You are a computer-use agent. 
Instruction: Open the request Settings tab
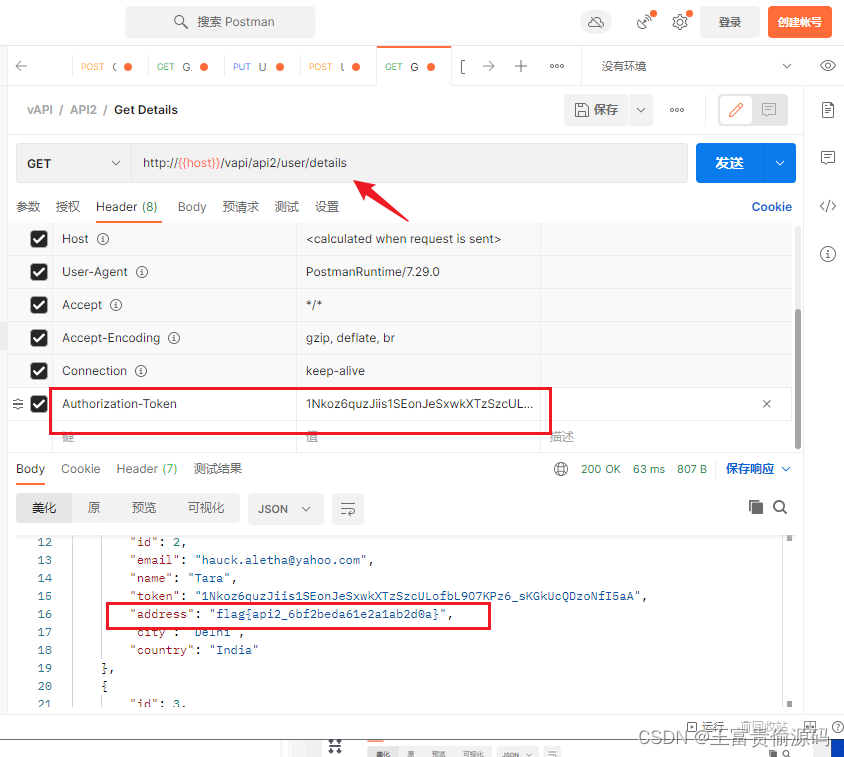click(x=327, y=207)
